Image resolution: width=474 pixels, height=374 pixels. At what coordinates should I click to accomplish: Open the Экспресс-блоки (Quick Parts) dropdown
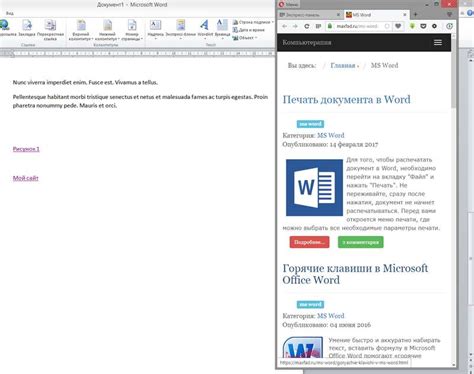180,29
